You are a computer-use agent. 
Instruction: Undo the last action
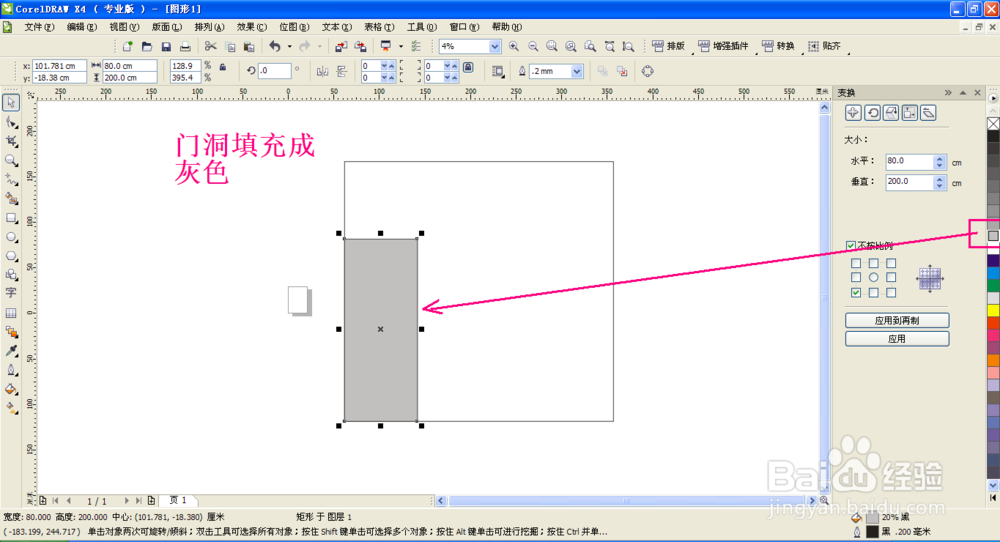[x=275, y=46]
